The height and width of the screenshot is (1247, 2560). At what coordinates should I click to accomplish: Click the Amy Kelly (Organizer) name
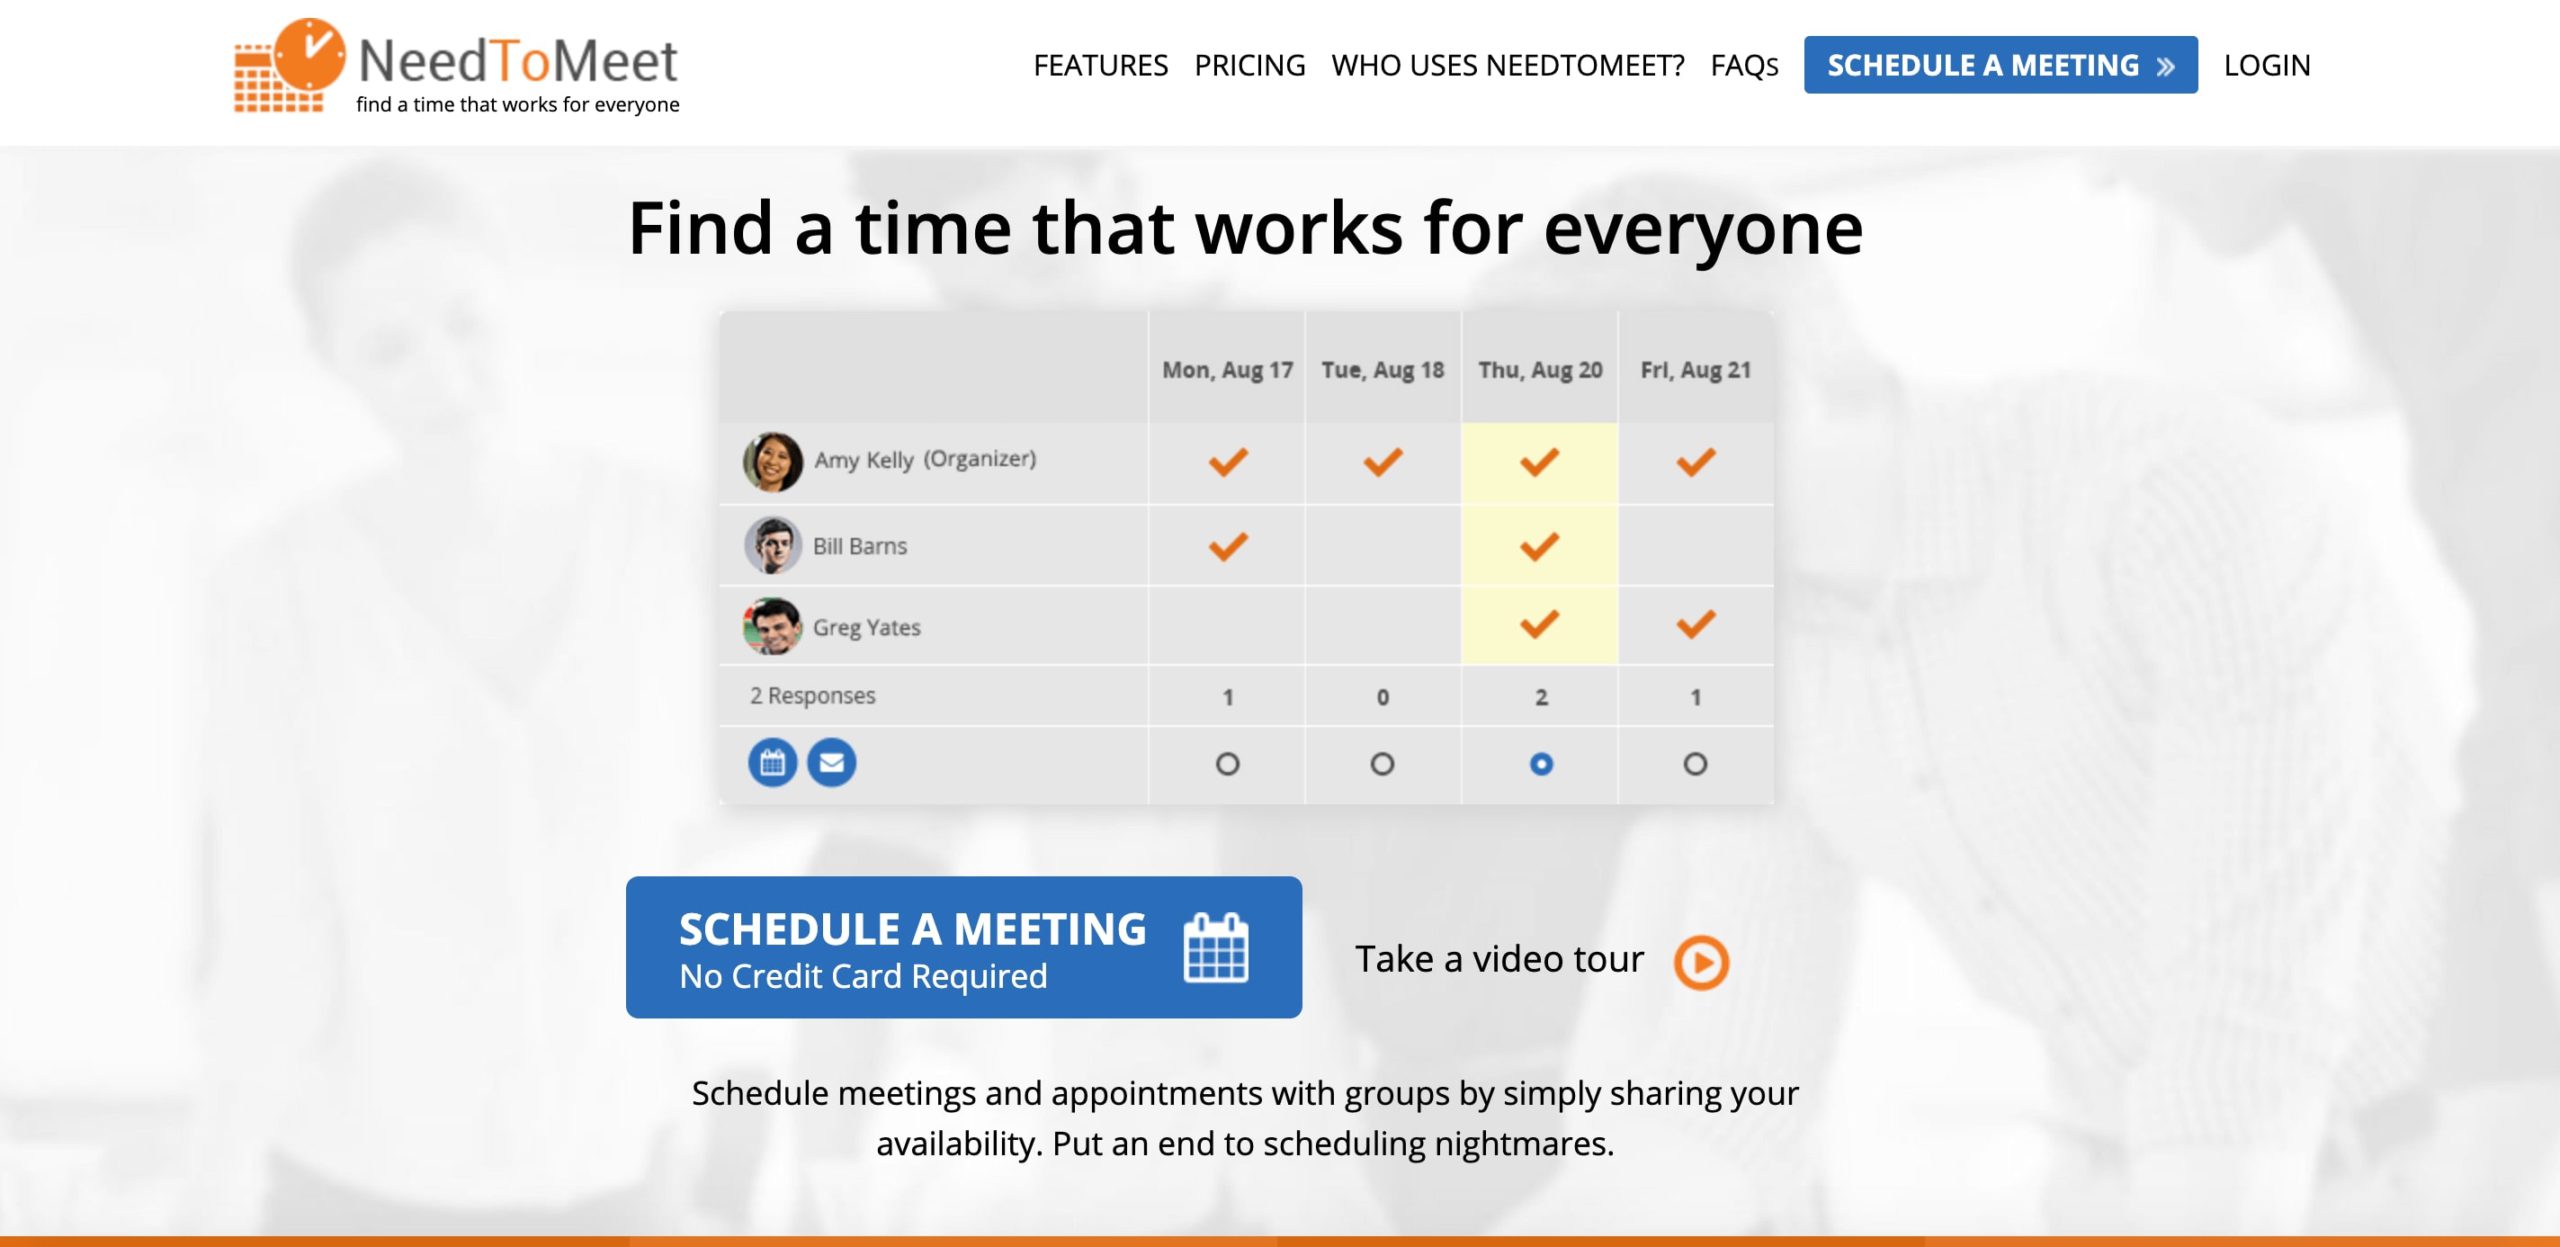(x=925, y=459)
